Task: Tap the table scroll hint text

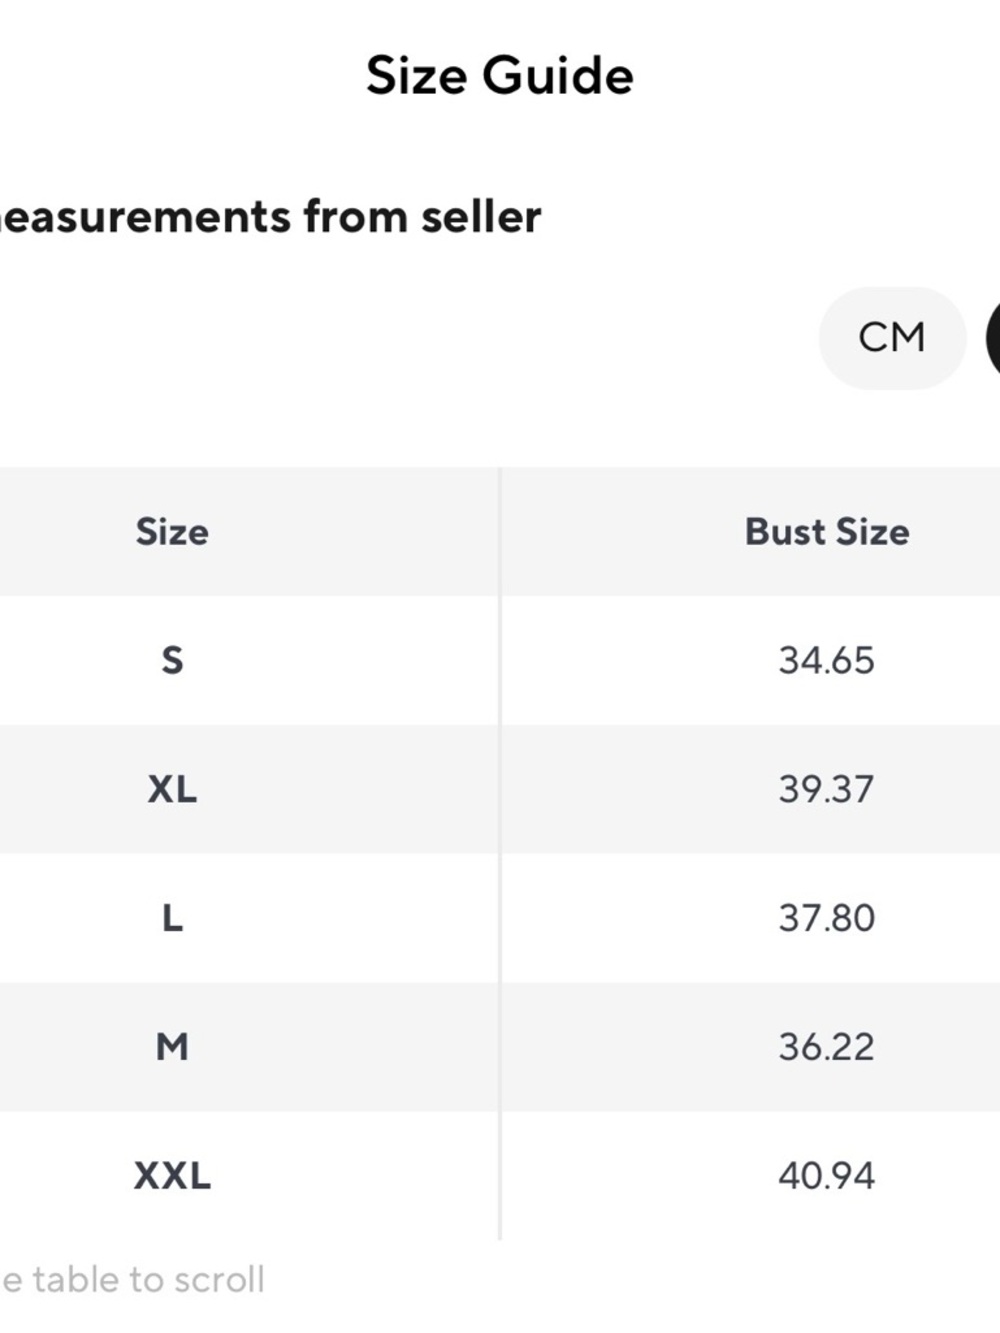Action: (133, 1280)
